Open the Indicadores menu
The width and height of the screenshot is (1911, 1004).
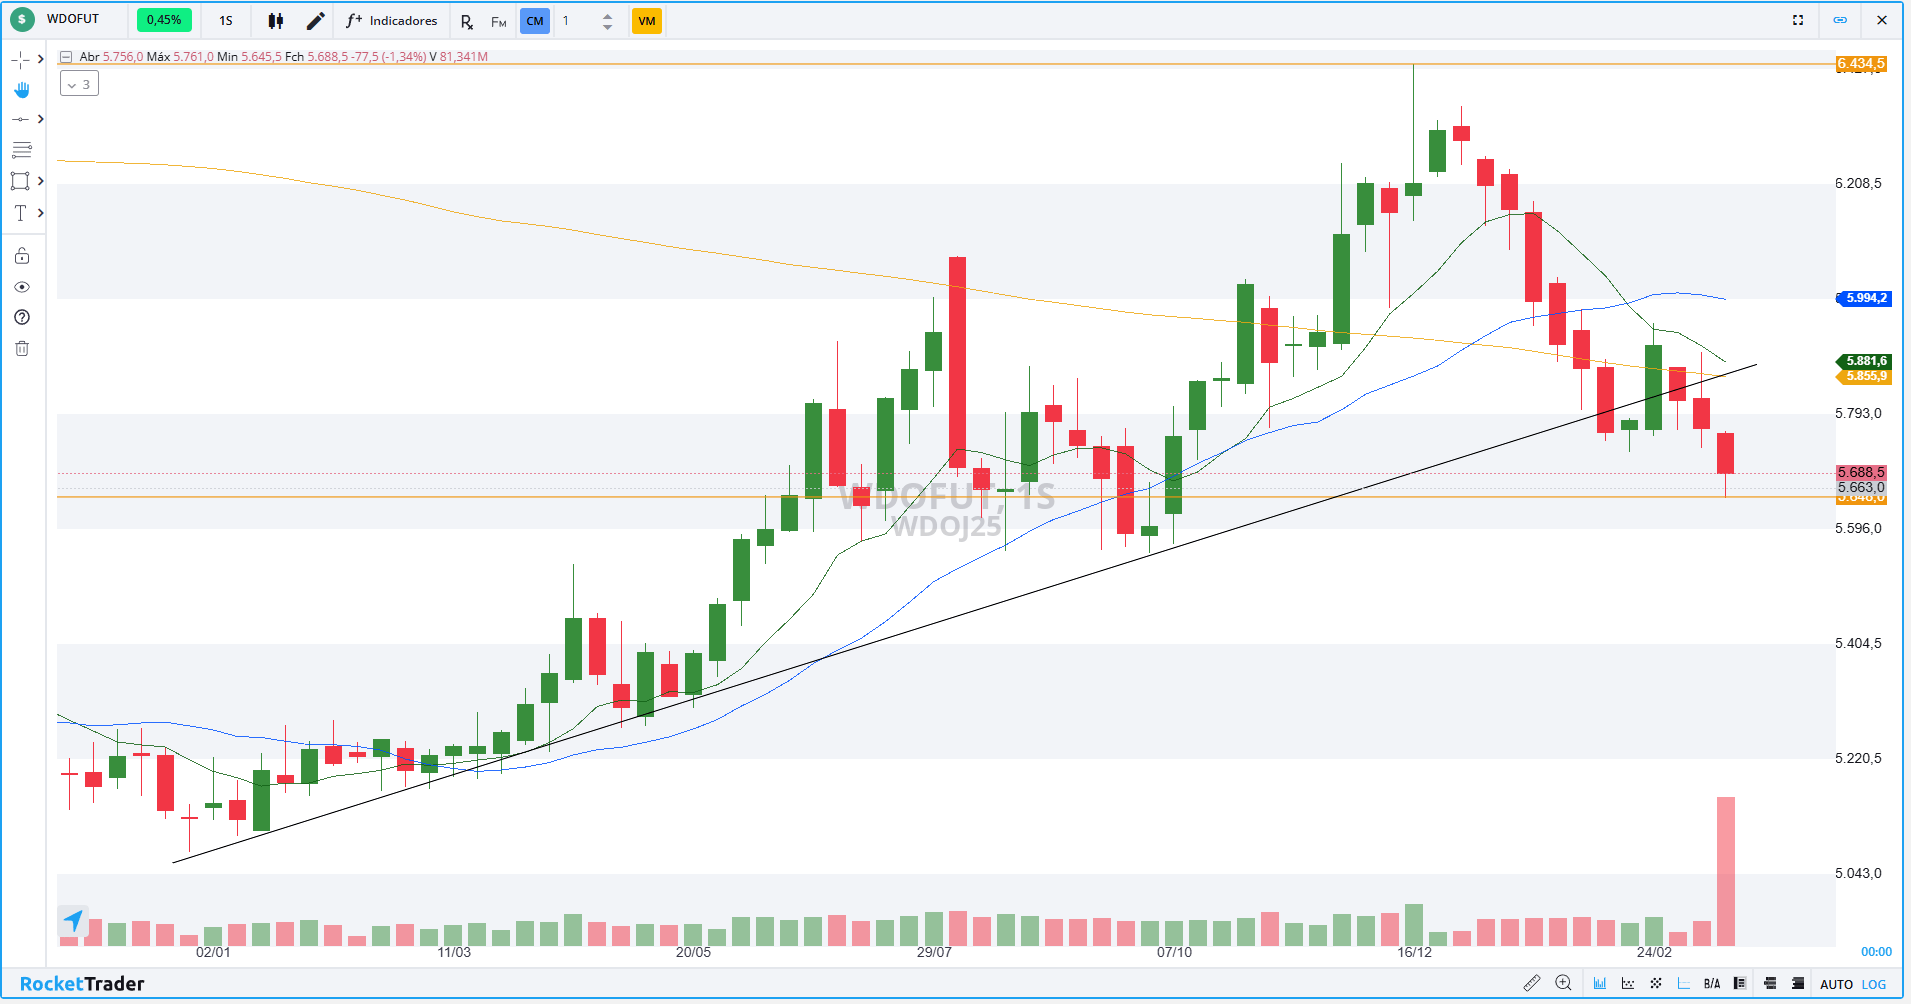[392, 21]
